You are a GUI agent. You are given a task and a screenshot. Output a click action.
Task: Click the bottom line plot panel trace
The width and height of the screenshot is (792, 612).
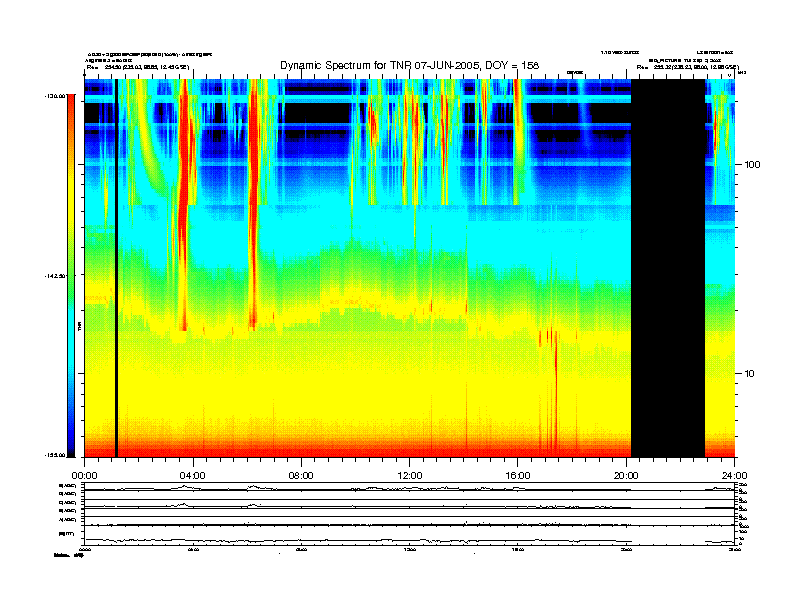409,541
